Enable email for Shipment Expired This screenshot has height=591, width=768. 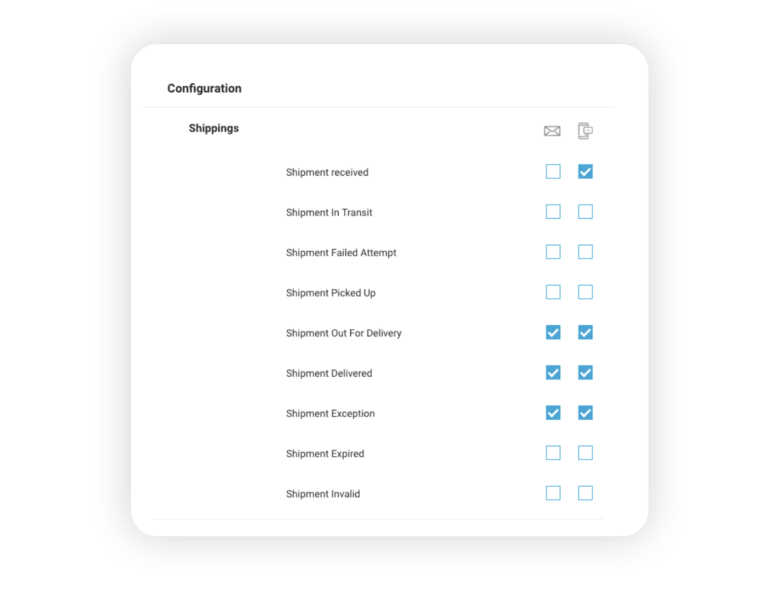pos(553,453)
